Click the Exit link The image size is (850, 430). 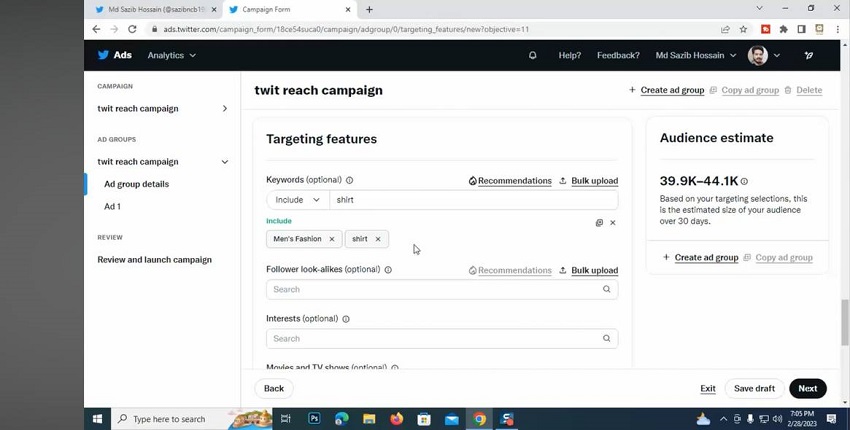point(707,388)
